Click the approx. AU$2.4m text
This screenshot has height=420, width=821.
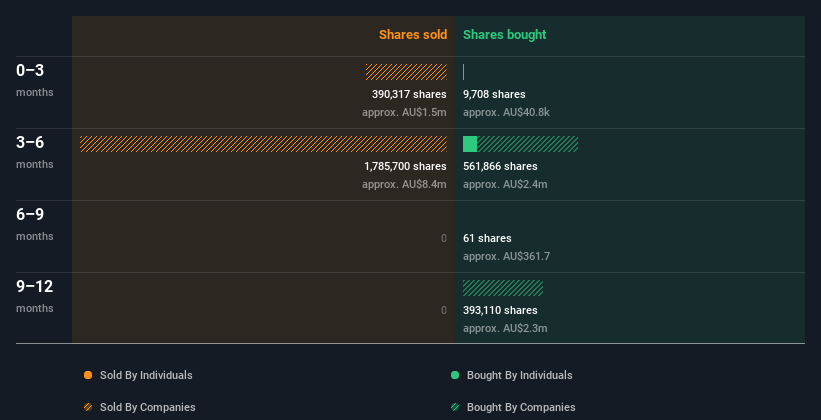505,184
